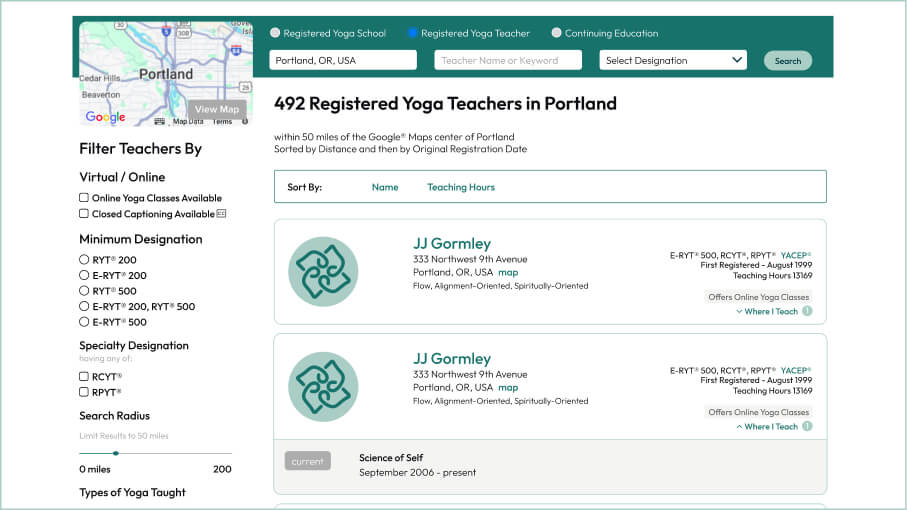Sort results by Teaching Hours
The width and height of the screenshot is (907, 510).
pyautogui.click(x=461, y=187)
